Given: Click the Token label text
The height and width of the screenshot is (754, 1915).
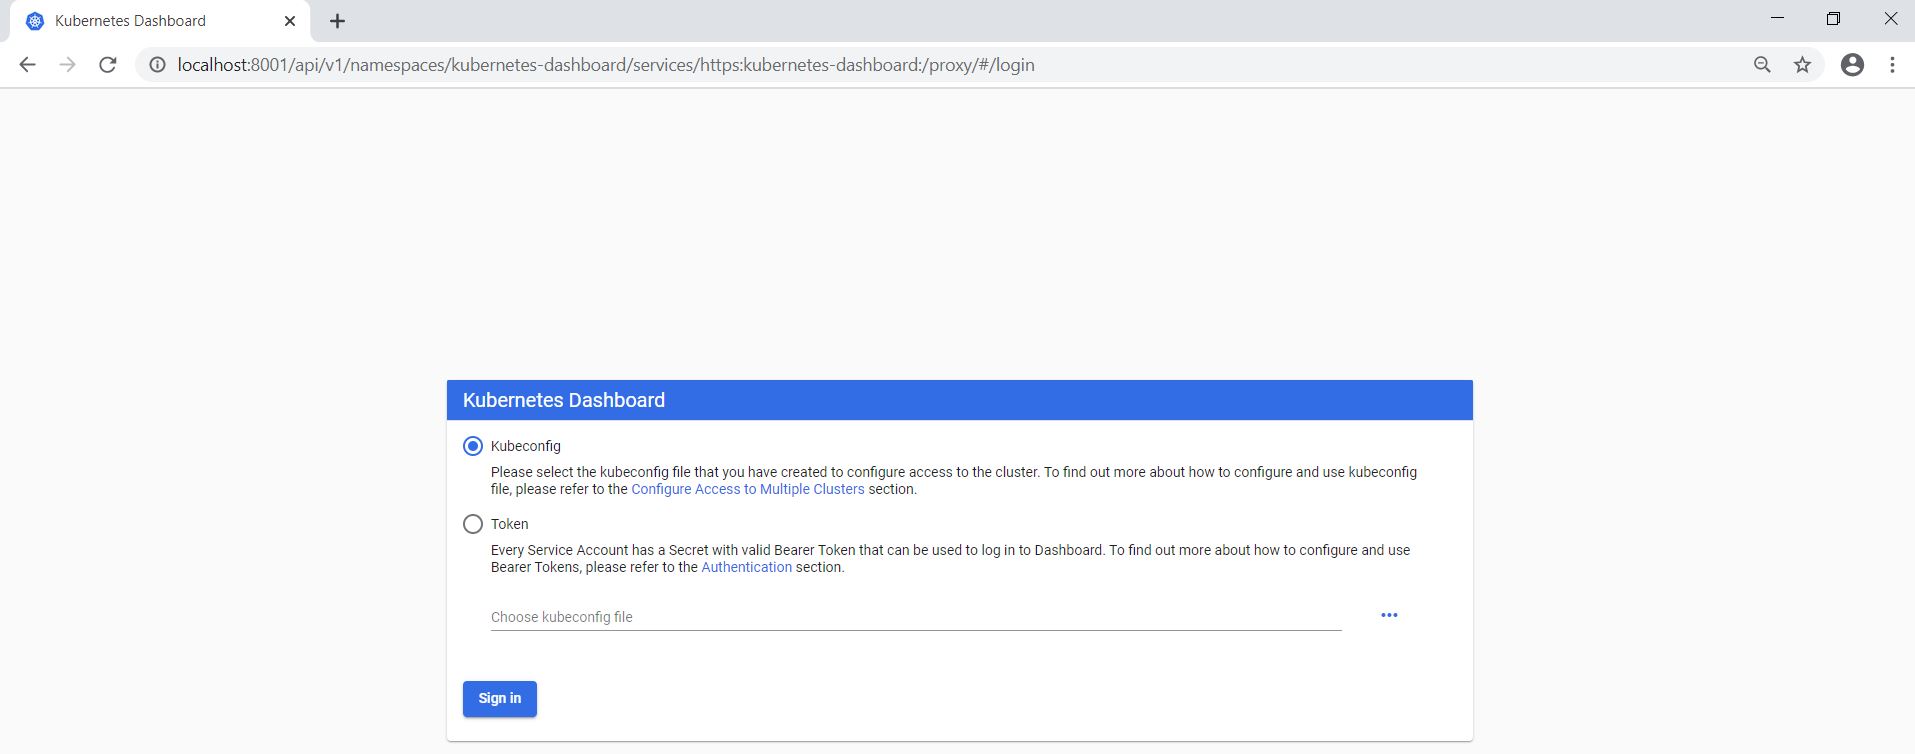Looking at the screenshot, I should [x=509, y=524].
